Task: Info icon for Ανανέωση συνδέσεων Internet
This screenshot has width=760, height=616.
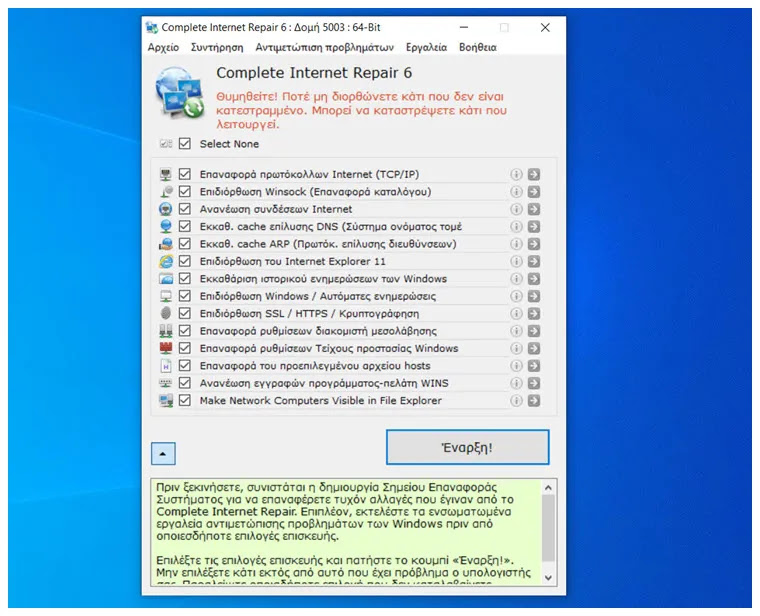Action: [516, 209]
